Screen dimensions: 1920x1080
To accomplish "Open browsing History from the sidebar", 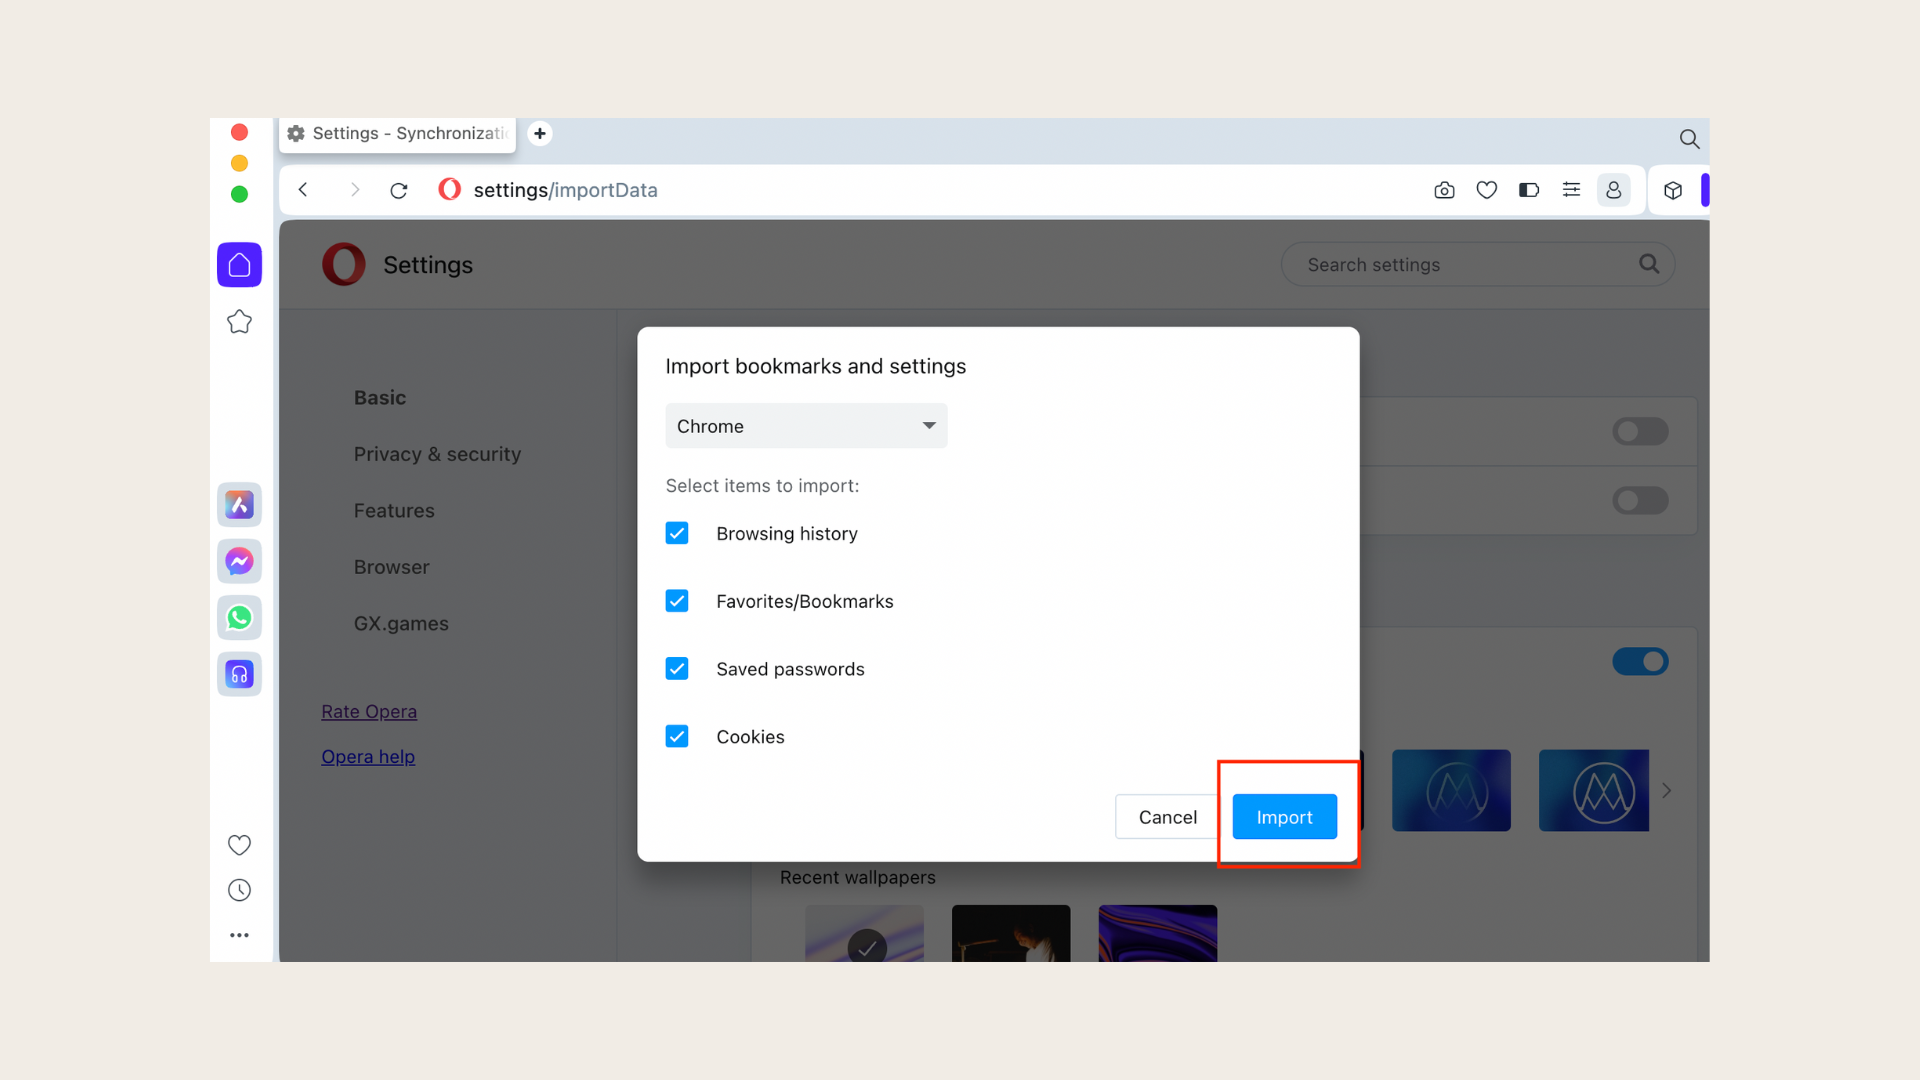I will (239, 890).
